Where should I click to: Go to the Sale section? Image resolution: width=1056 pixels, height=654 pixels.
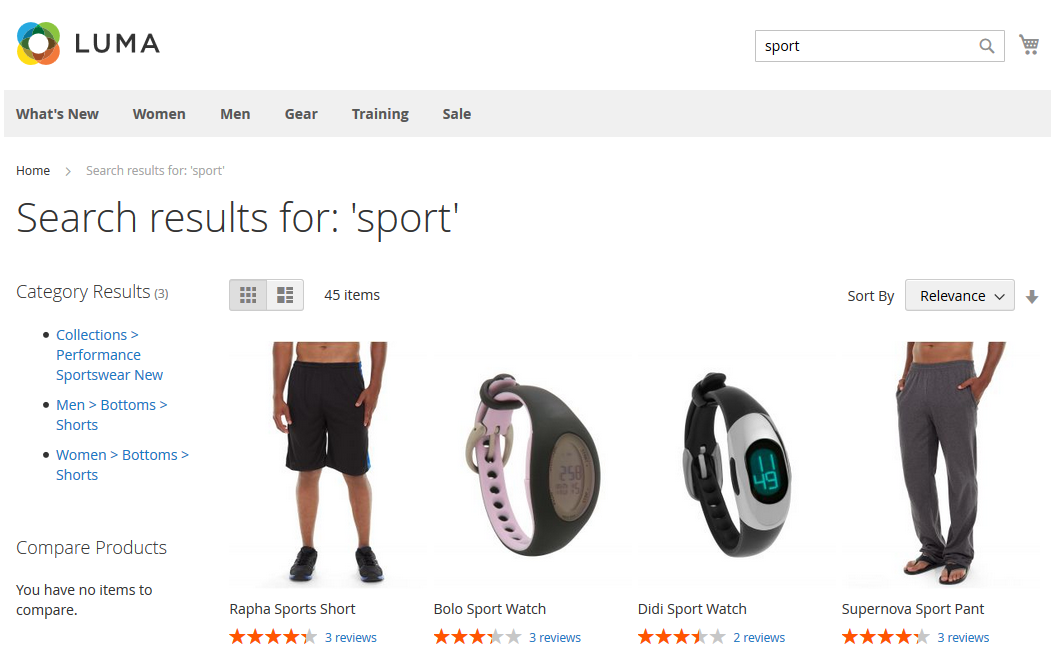(457, 114)
